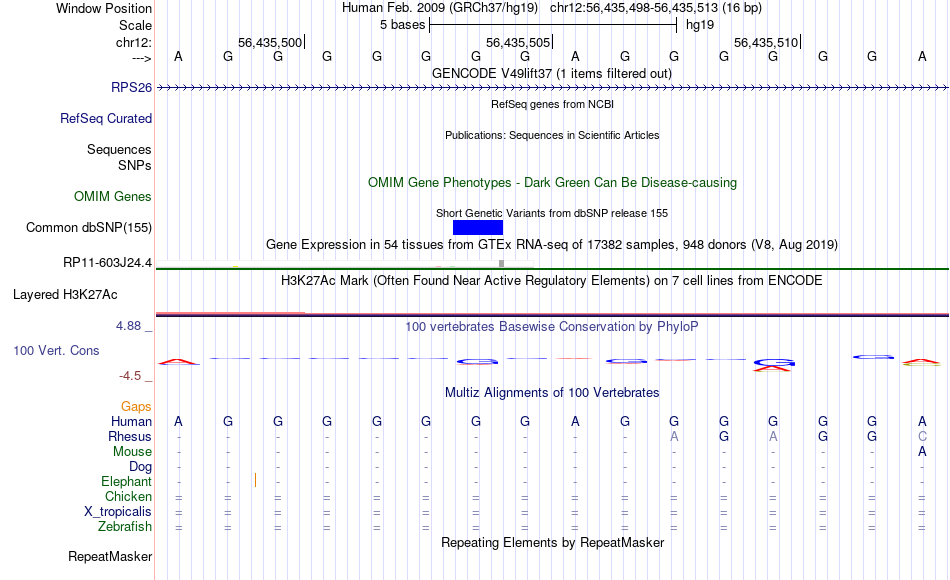950x580 pixels.
Task: Select the OMIM Genes track label
Action: [x=112, y=196]
